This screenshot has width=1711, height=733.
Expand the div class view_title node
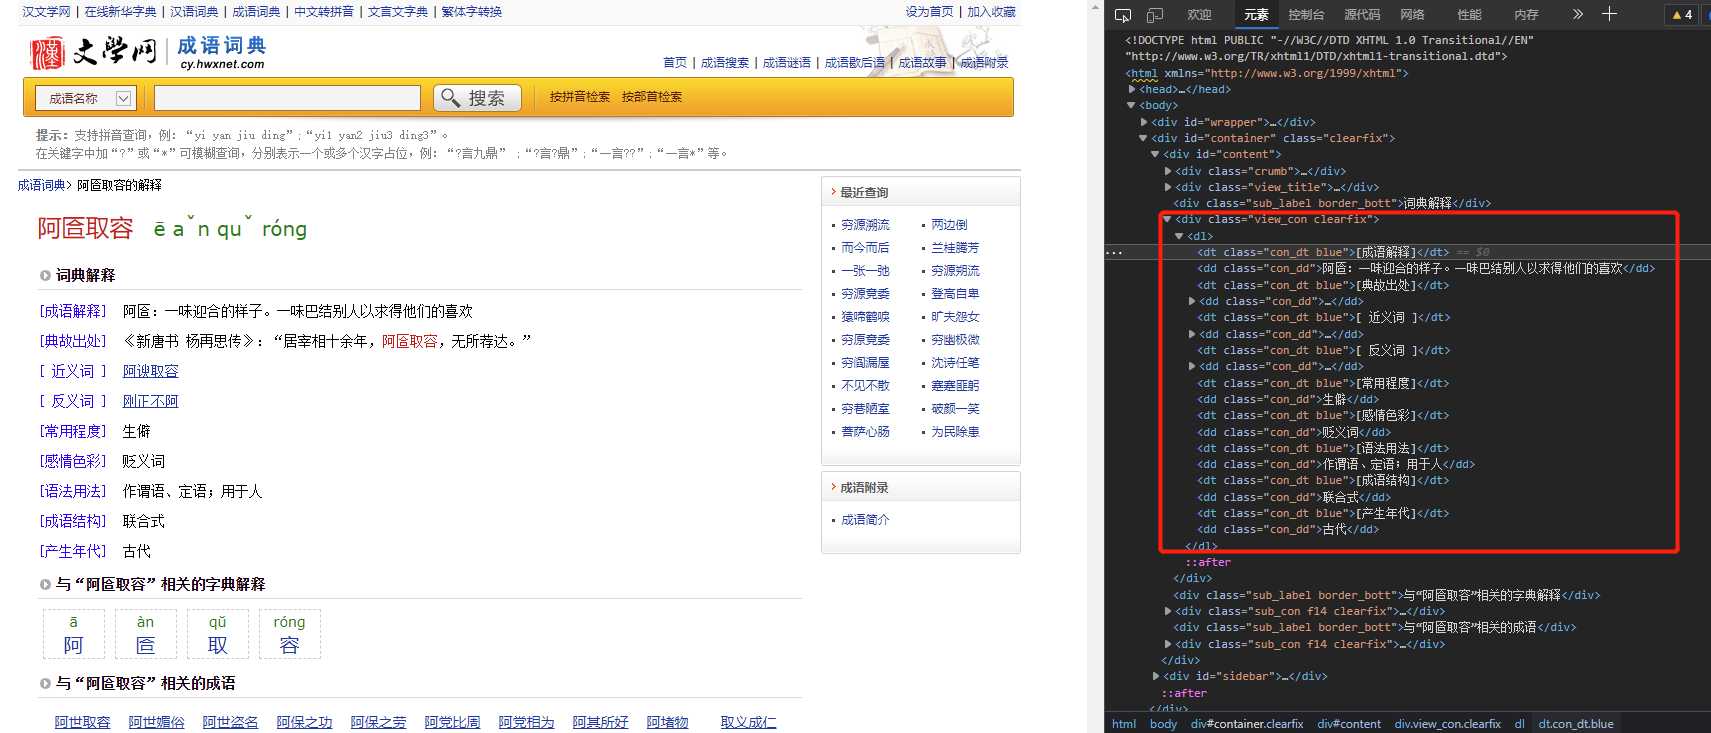[1168, 187]
